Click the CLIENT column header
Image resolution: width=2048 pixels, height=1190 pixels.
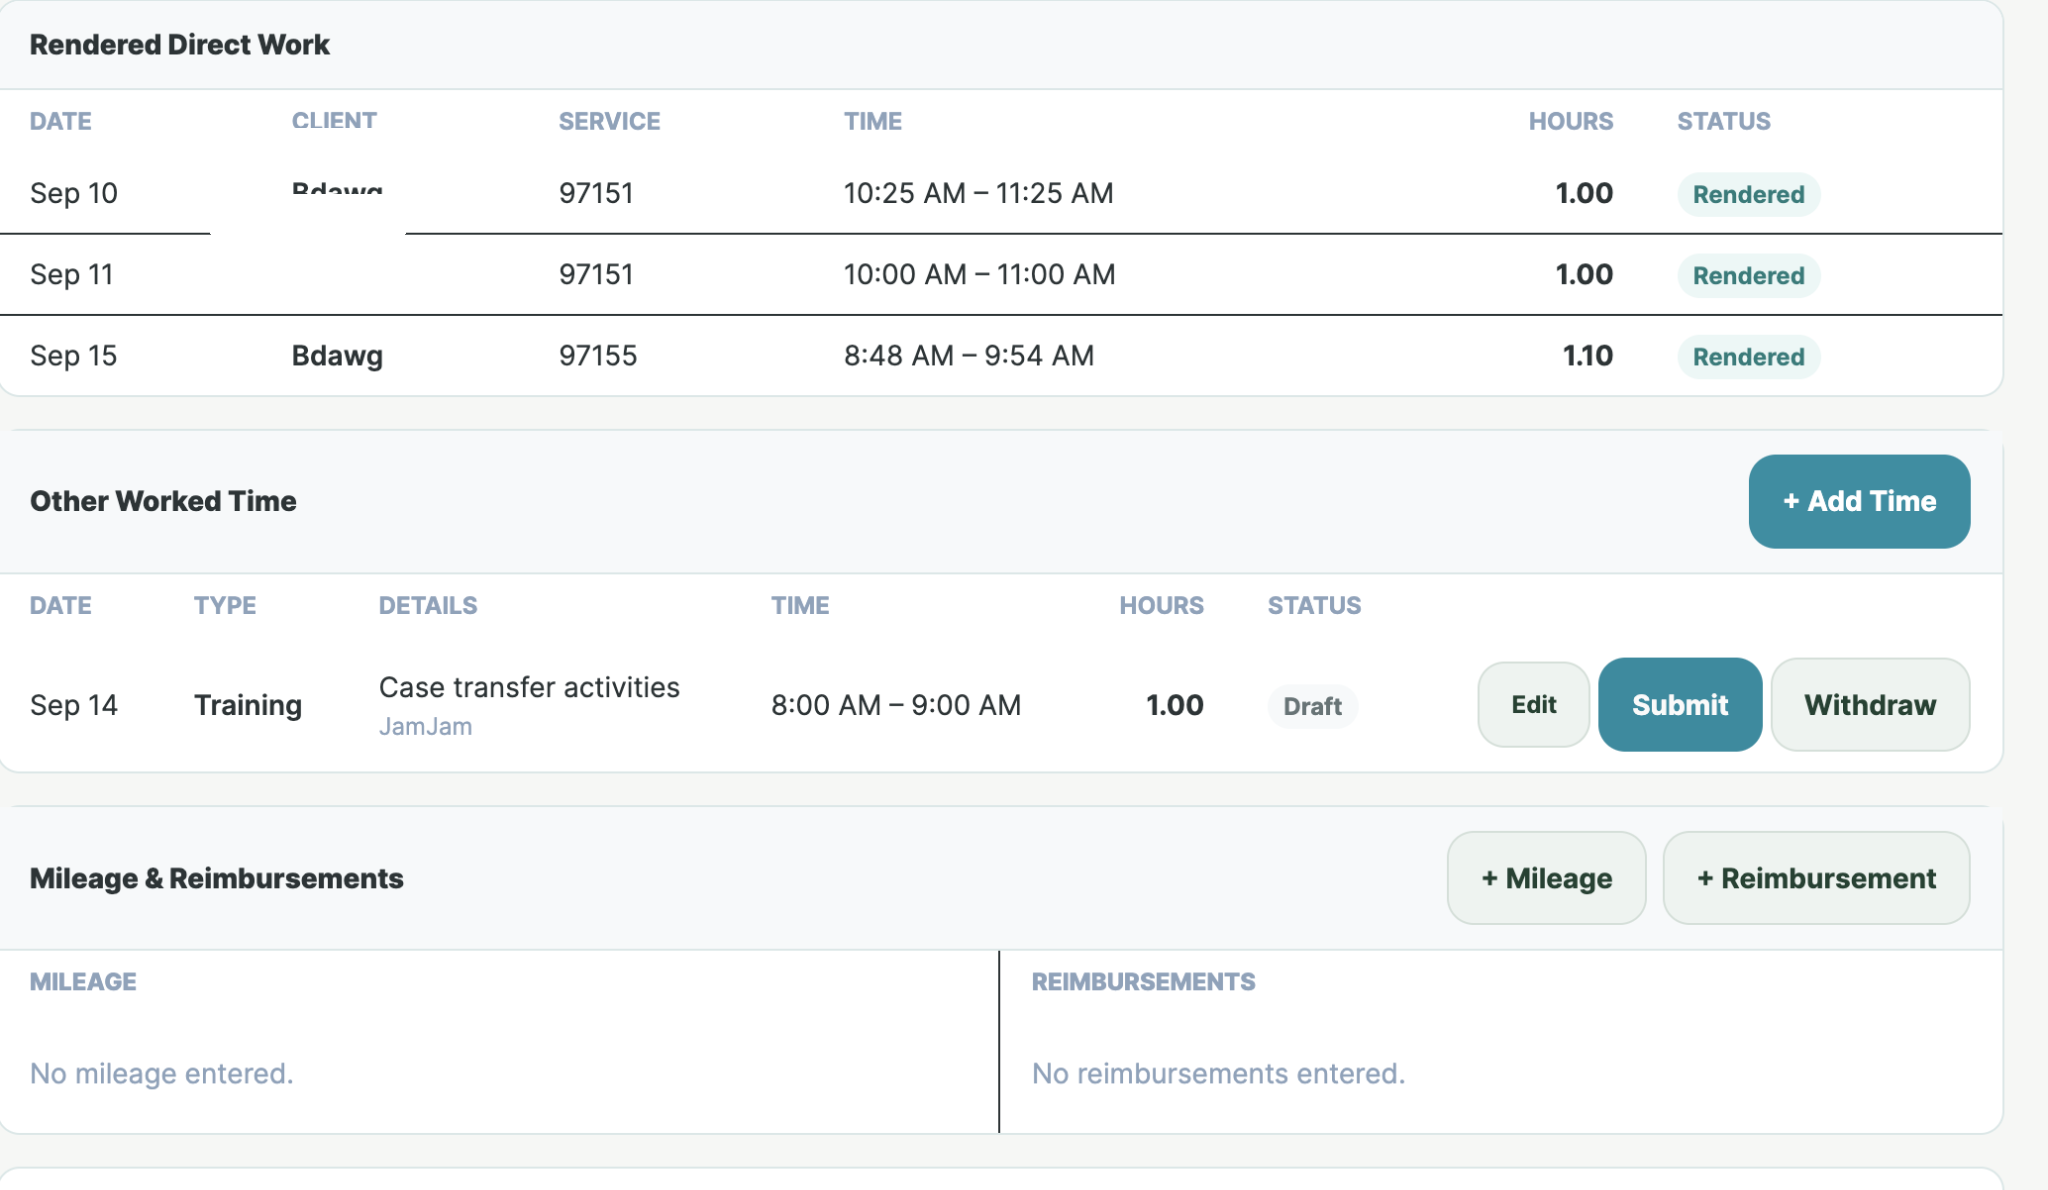coord(334,121)
